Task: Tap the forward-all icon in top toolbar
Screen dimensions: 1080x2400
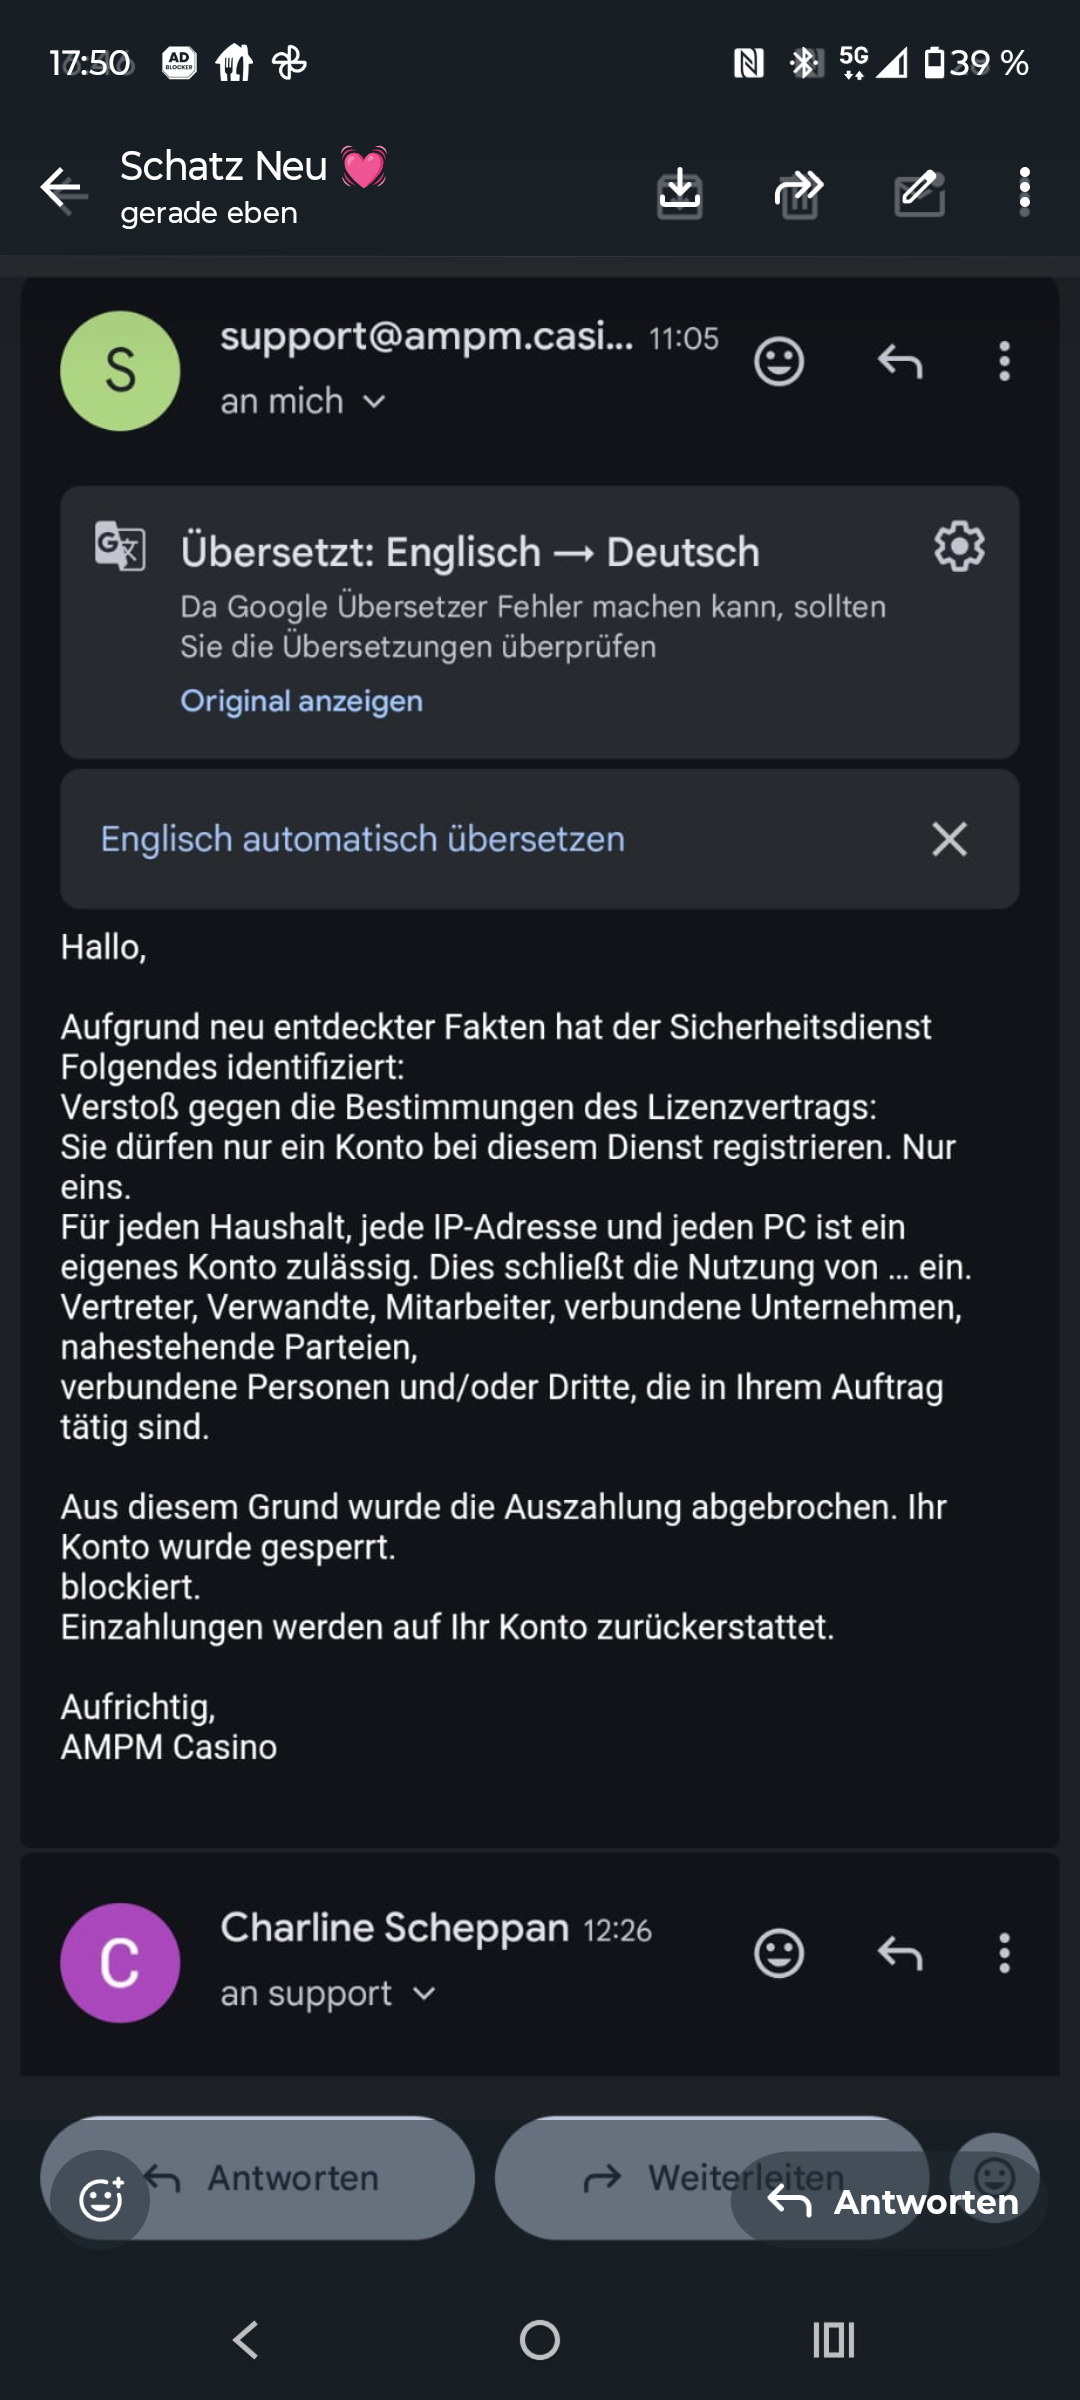Action: pyautogui.click(x=799, y=191)
